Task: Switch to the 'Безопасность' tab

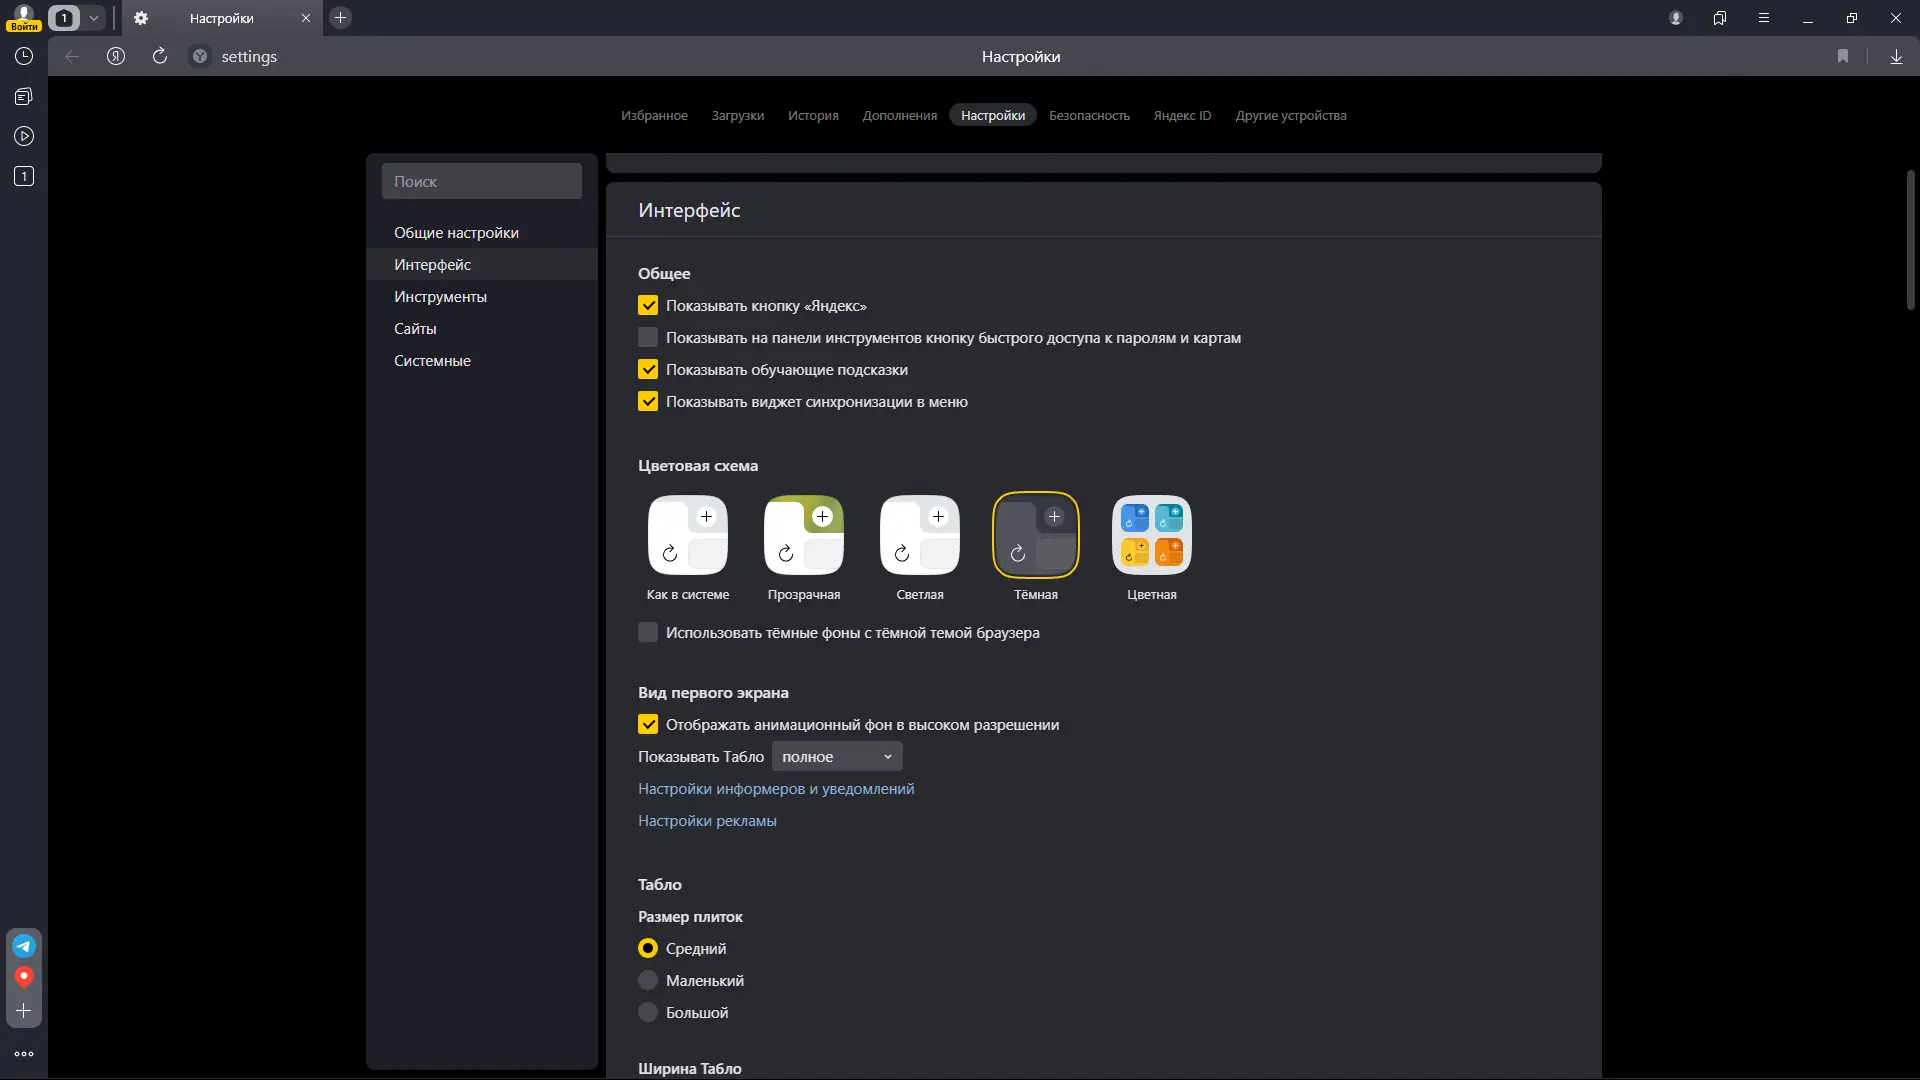Action: point(1089,116)
